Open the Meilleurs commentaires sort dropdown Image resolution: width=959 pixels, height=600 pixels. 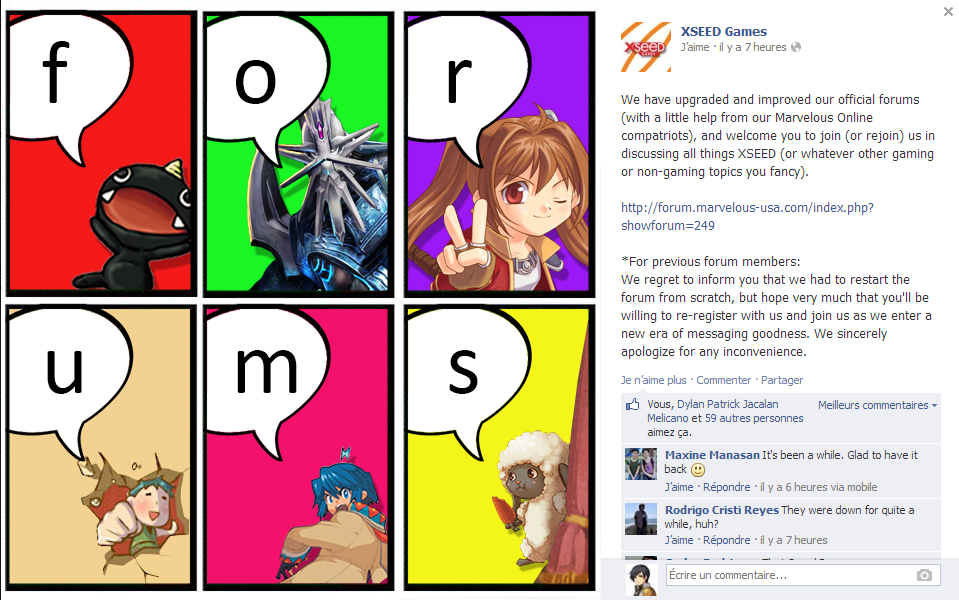point(878,405)
